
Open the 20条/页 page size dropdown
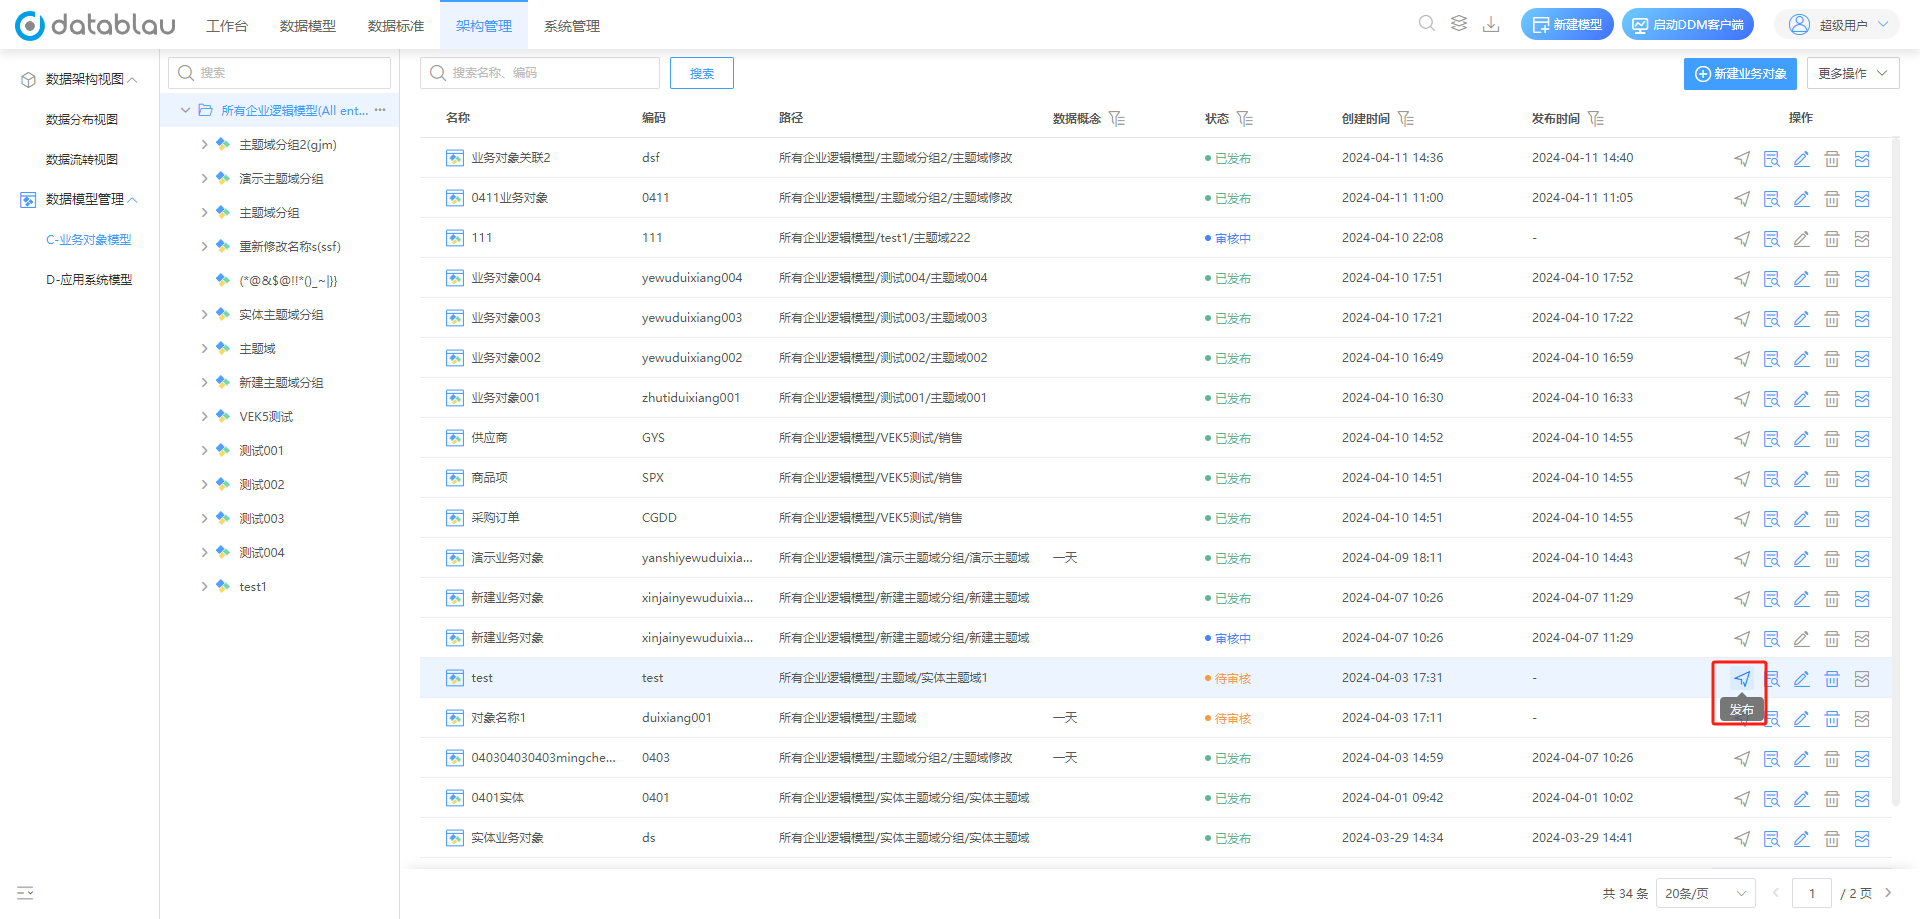1706,893
